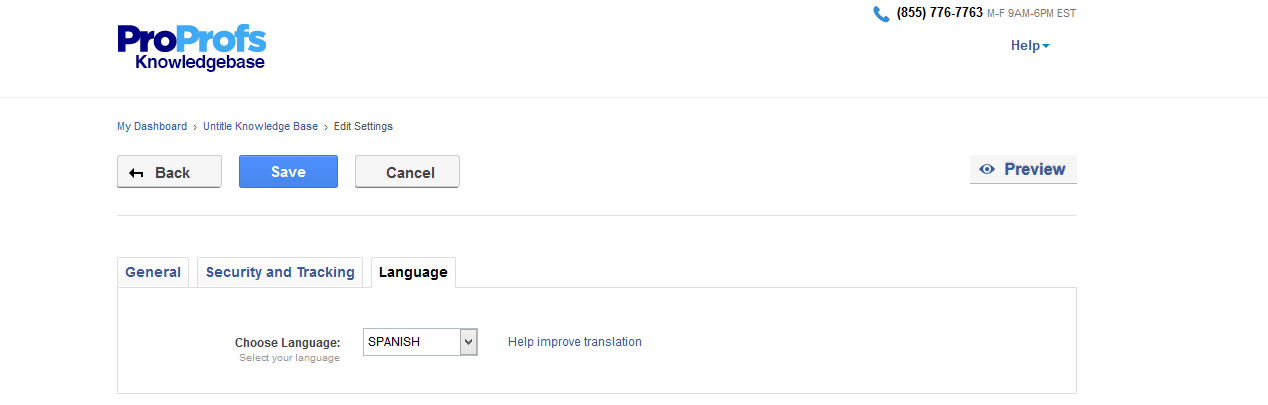
Task: Go back using the Back button
Action: [x=169, y=172]
